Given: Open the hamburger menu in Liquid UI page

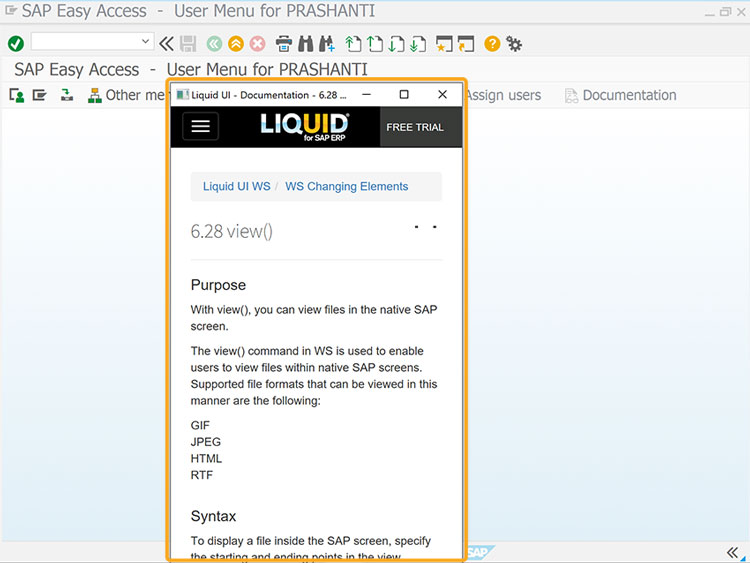Looking at the screenshot, I should [200, 126].
